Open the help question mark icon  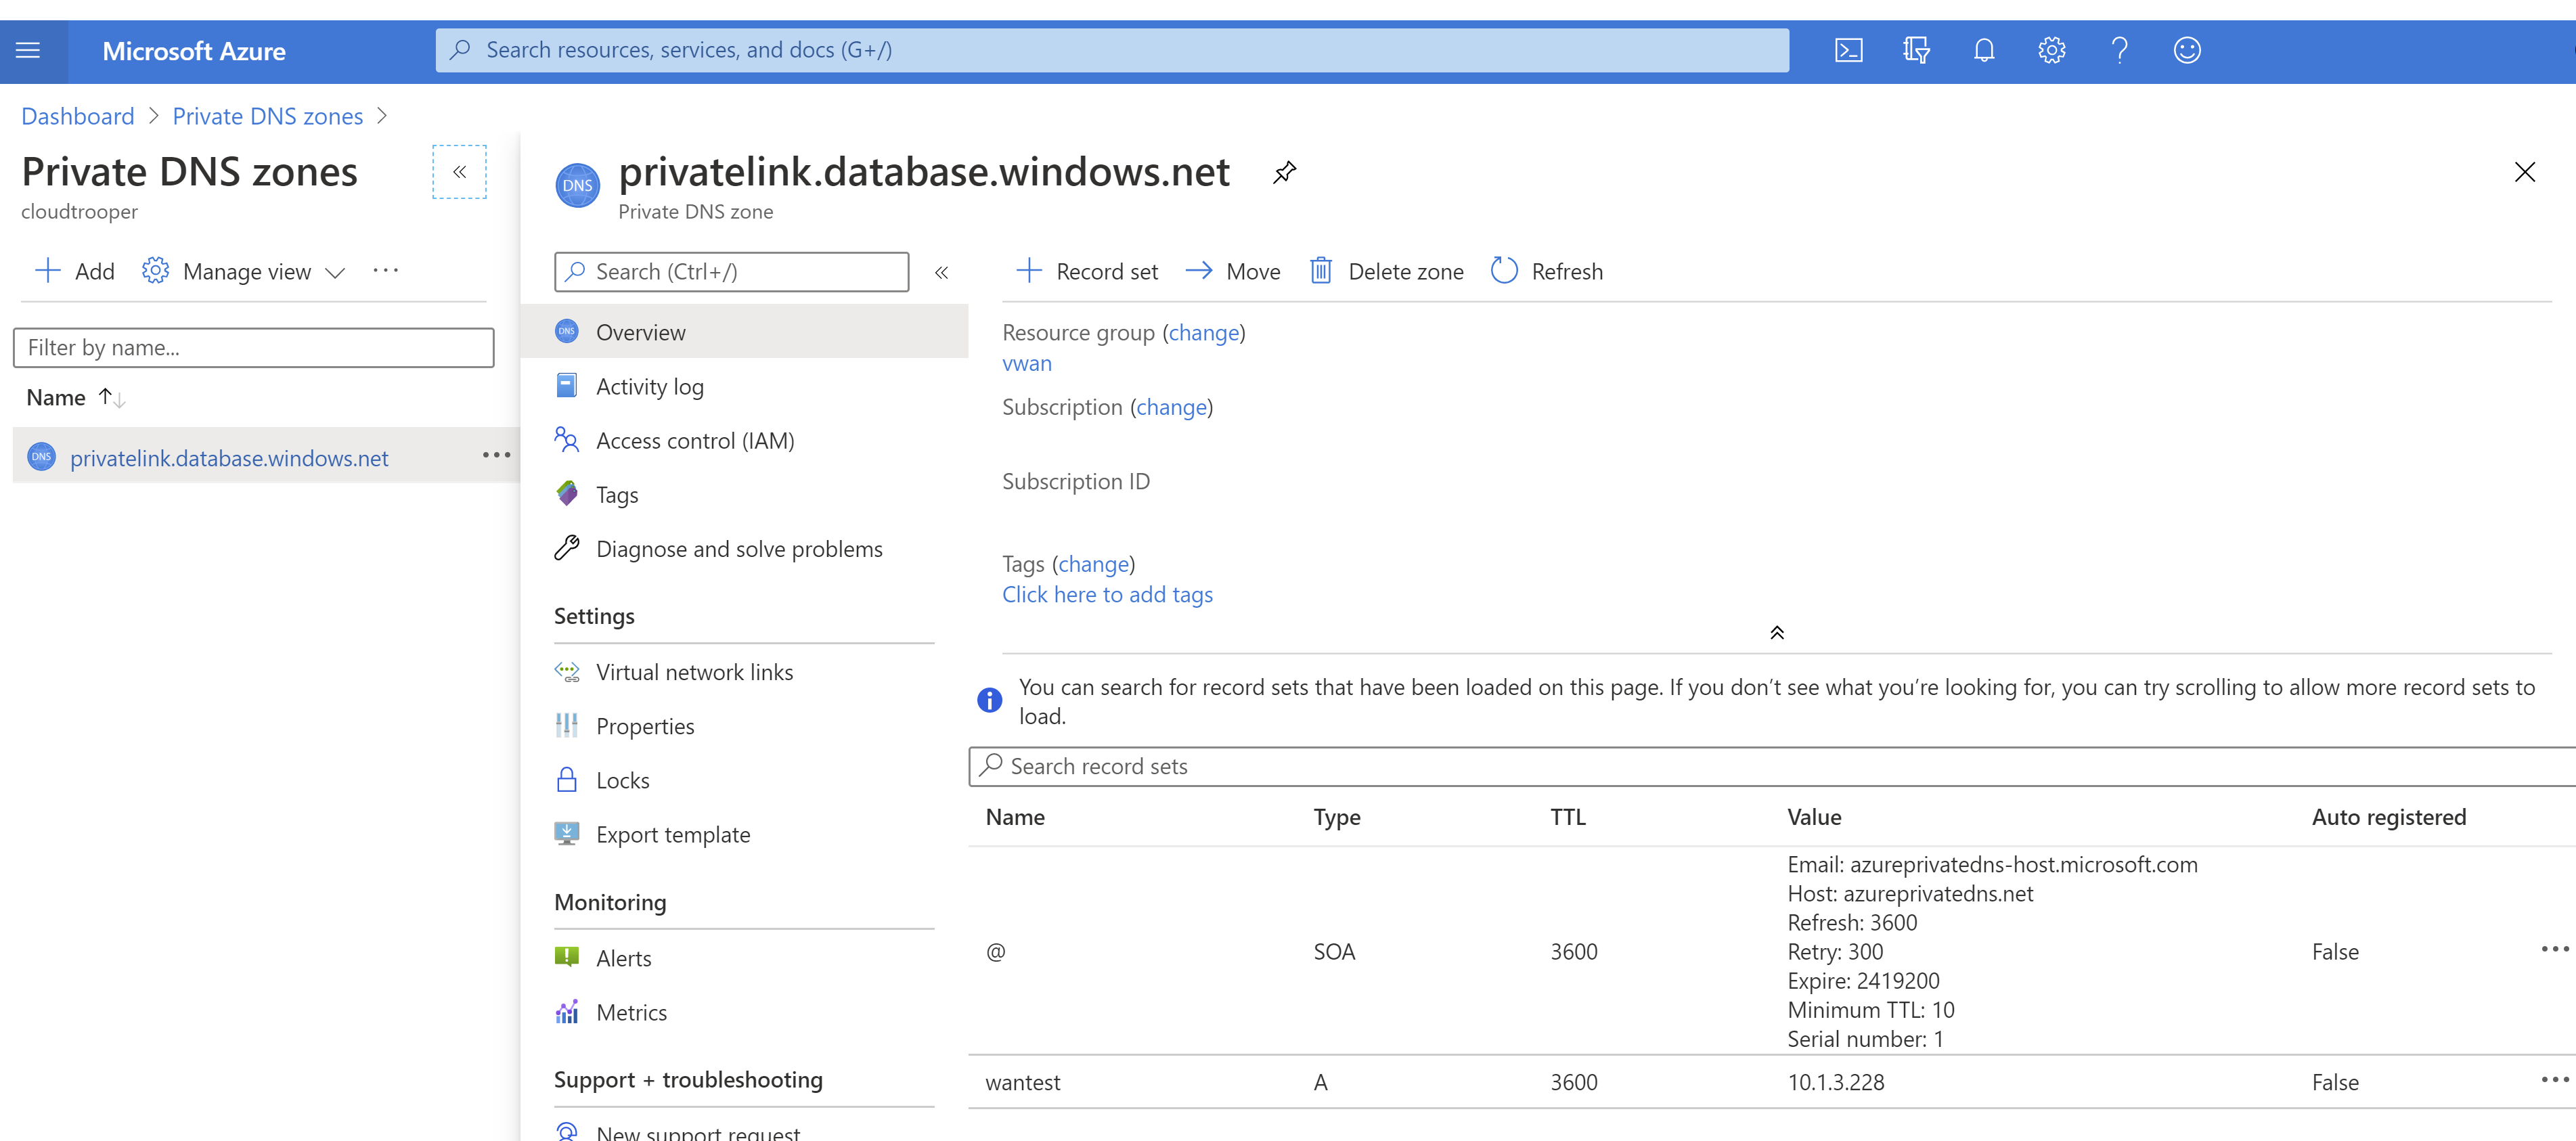[2119, 50]
